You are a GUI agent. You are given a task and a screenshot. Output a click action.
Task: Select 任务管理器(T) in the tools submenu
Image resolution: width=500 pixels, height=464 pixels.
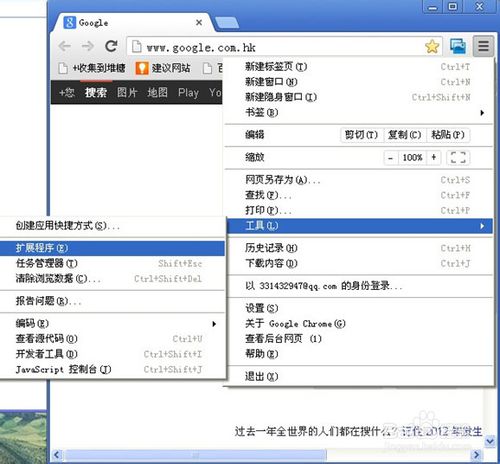pyautogui.click(x=112, y=263)
